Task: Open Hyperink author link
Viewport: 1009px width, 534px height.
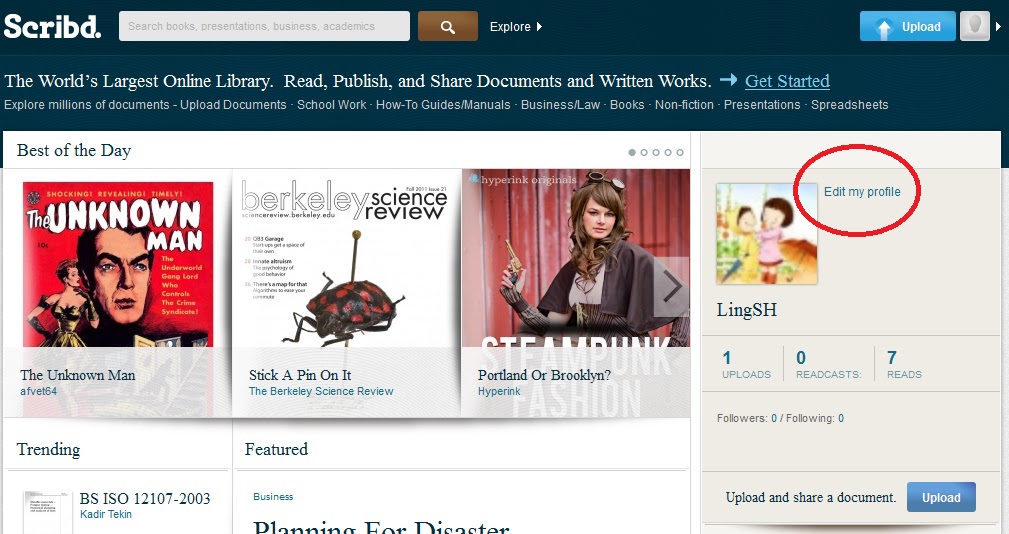Action: (x=499, y=391)
